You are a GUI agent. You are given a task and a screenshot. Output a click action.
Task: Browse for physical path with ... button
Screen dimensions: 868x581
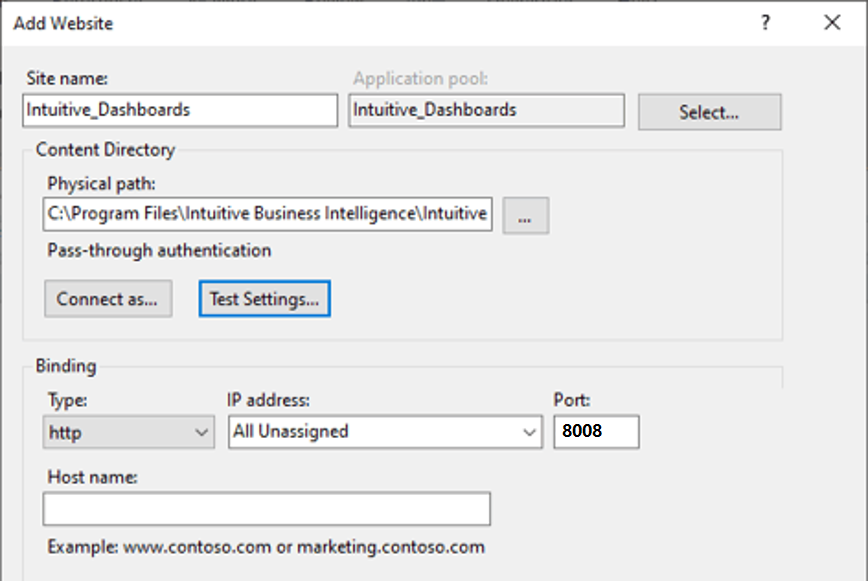(526, 216)
